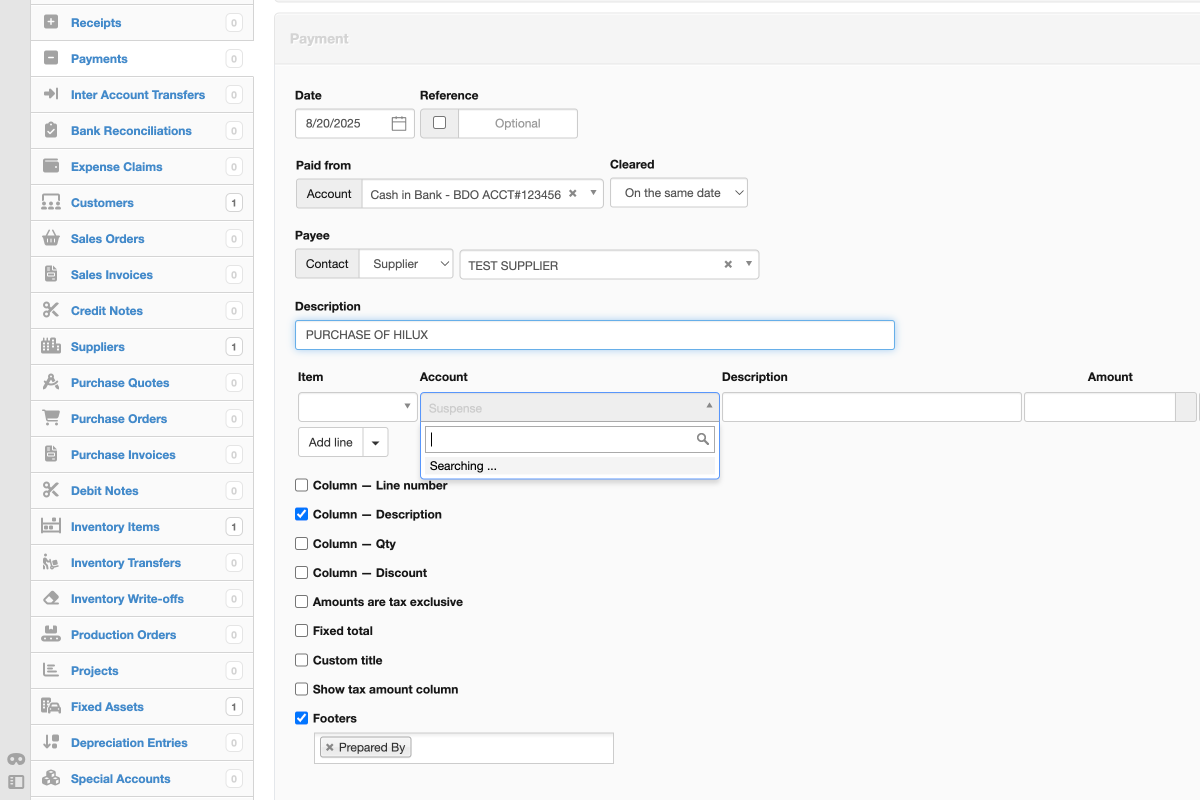The height and width of the screenshot is (800, 1200).
Task: Toggle the Reference checkbox
Action: 439,123
